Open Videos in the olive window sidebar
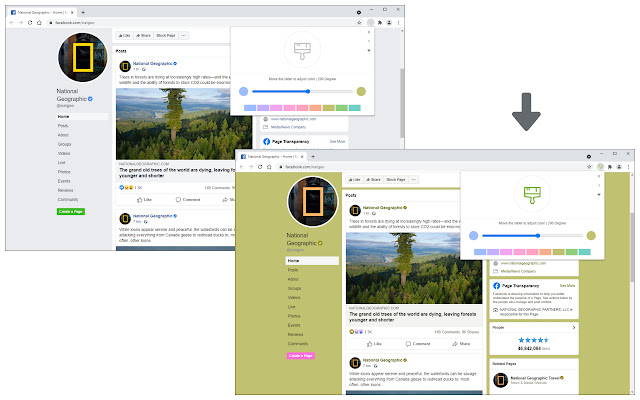The width and height of the screenshot is (640, 400). click(x=294, y=298)
